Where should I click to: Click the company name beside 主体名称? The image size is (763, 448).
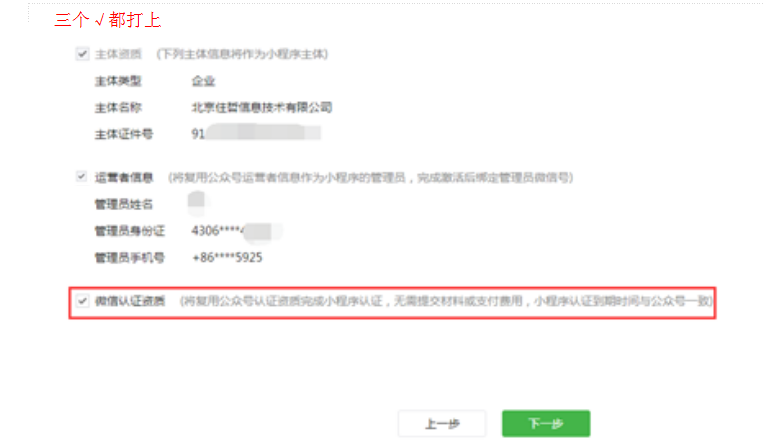point(262,108)
